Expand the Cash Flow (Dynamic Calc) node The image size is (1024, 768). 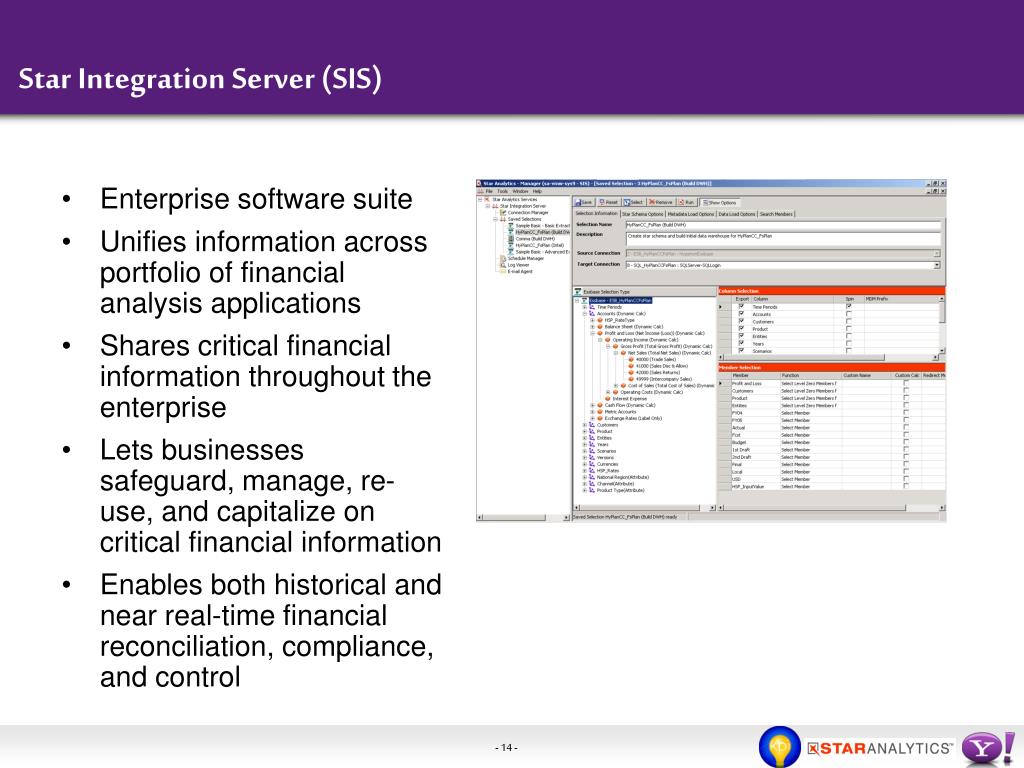click(593, 405)
